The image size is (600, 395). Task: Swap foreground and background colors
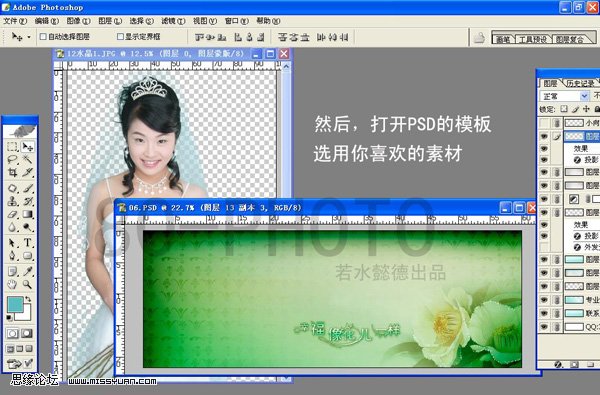click(x=28, y=299)
